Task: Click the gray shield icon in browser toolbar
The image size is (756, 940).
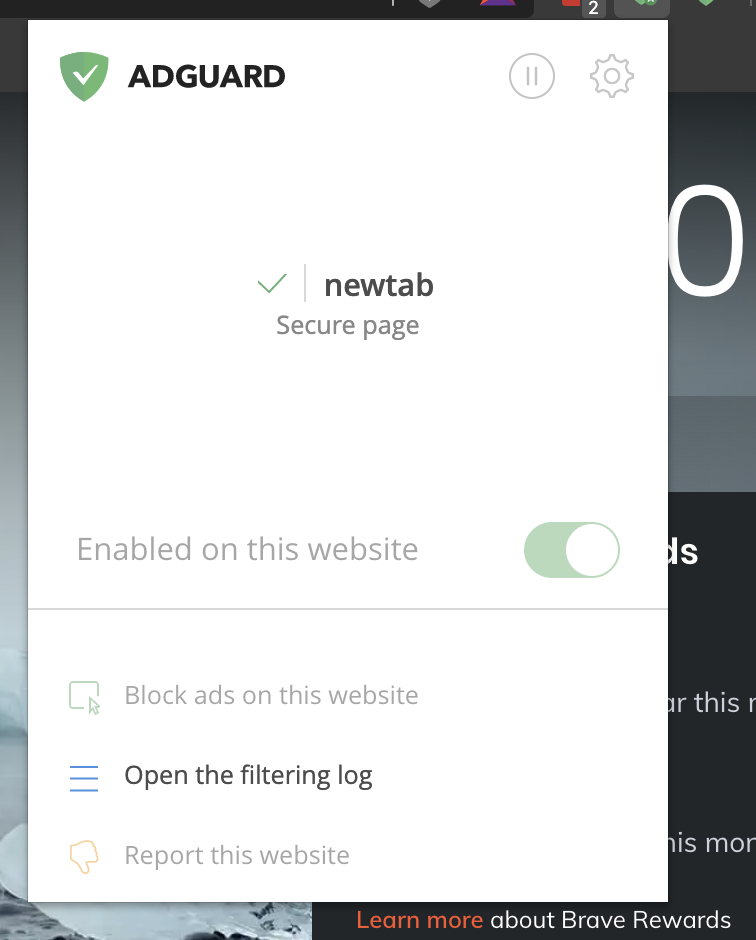Action: point(428,6)
